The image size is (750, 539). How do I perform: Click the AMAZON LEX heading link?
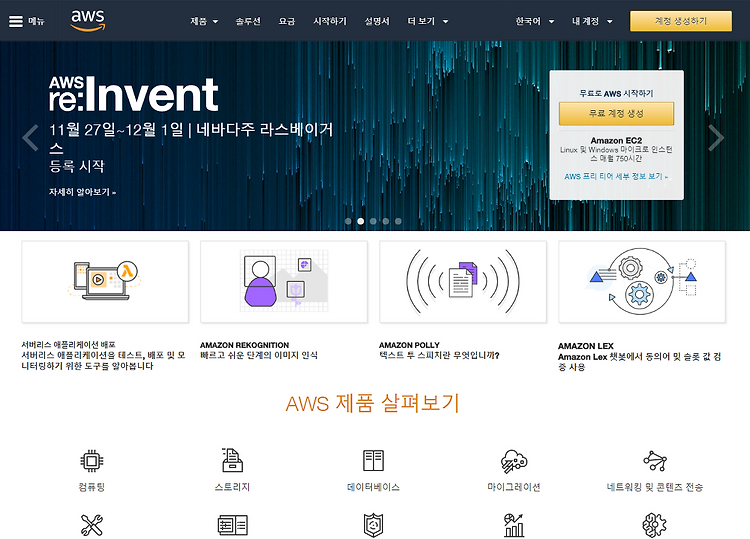[x=585, y=346]
